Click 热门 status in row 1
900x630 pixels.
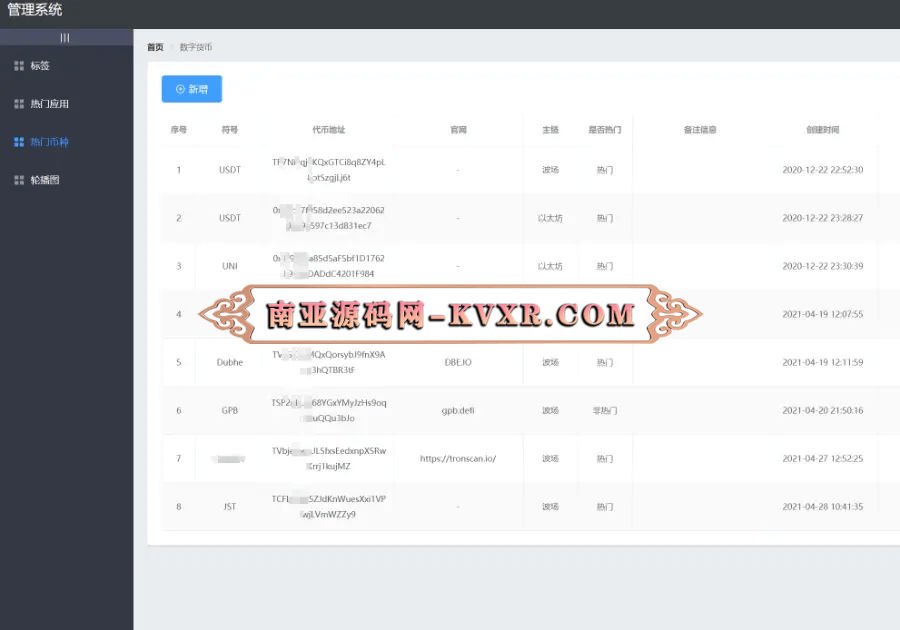click(x=604, y=170)
